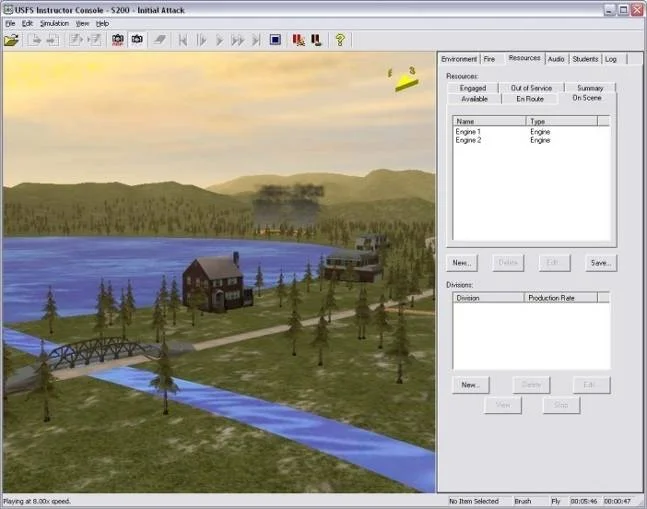647x509 pixels.
Task: Select the On Scene resources tab
Action: [587, 98]
